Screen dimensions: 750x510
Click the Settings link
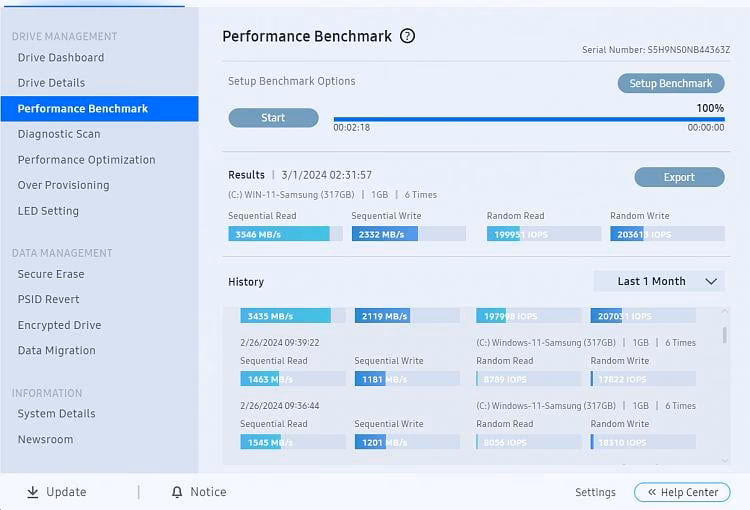(595, 492)
